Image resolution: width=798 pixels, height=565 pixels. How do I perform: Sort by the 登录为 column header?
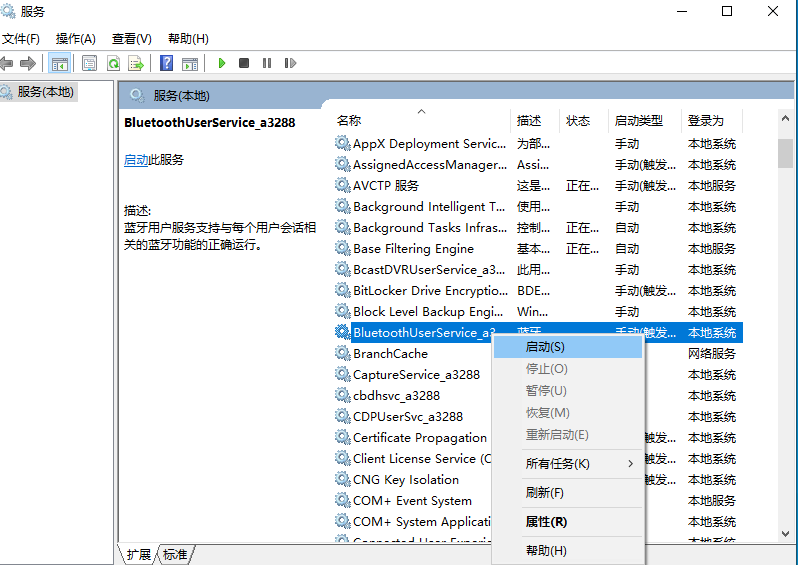tap(712, 121)
